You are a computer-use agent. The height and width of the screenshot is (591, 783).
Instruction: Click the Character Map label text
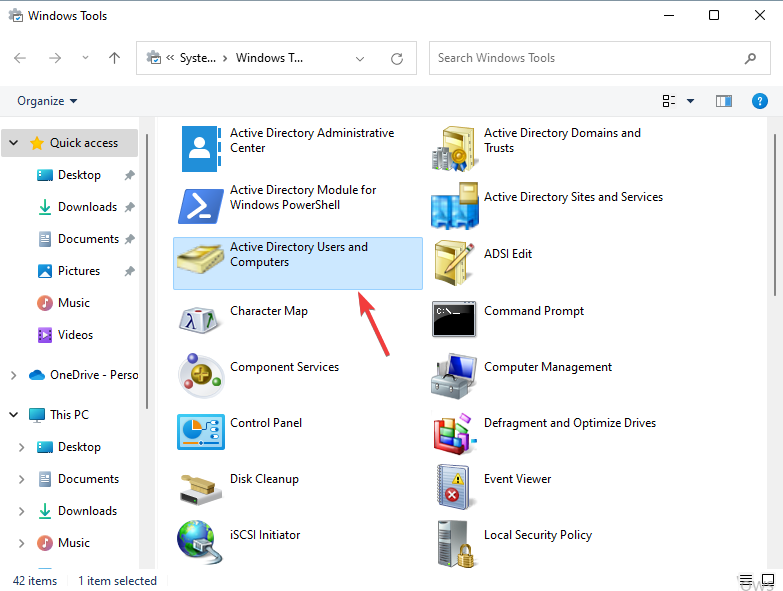tap(269, 311)
